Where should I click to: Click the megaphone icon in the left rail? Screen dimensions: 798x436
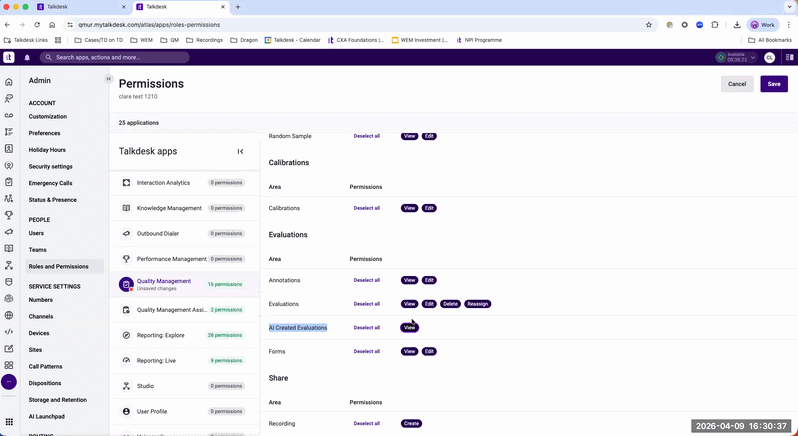(x=9, y=232)
